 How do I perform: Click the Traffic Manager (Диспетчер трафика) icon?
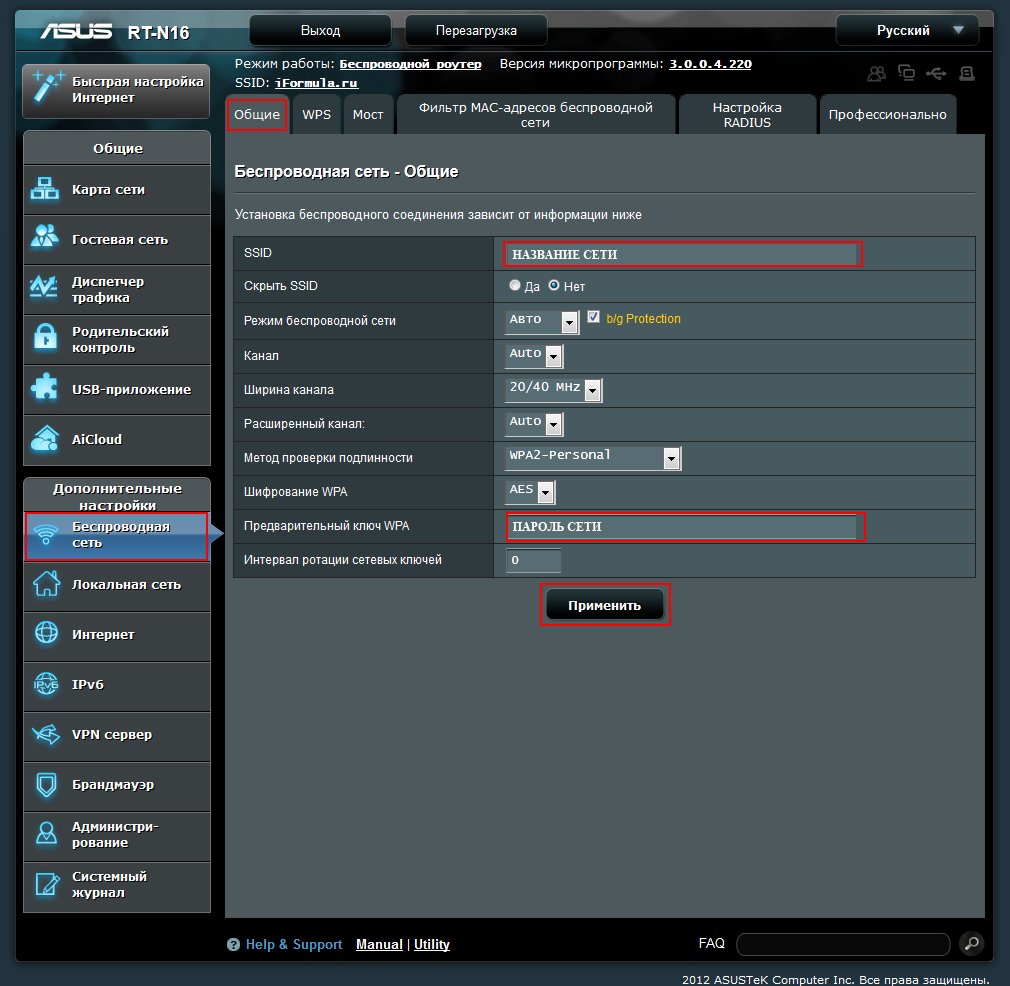pos(46,289)
